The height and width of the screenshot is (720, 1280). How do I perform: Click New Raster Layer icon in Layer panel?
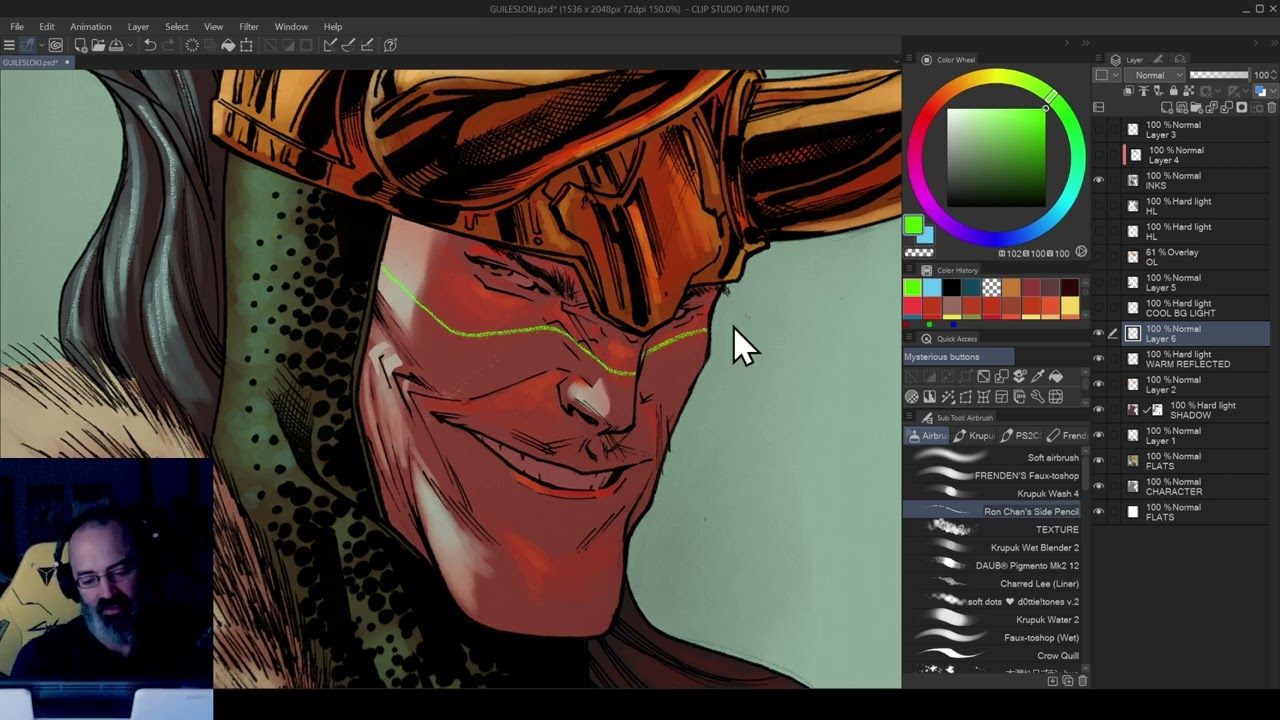point(1167,107)
